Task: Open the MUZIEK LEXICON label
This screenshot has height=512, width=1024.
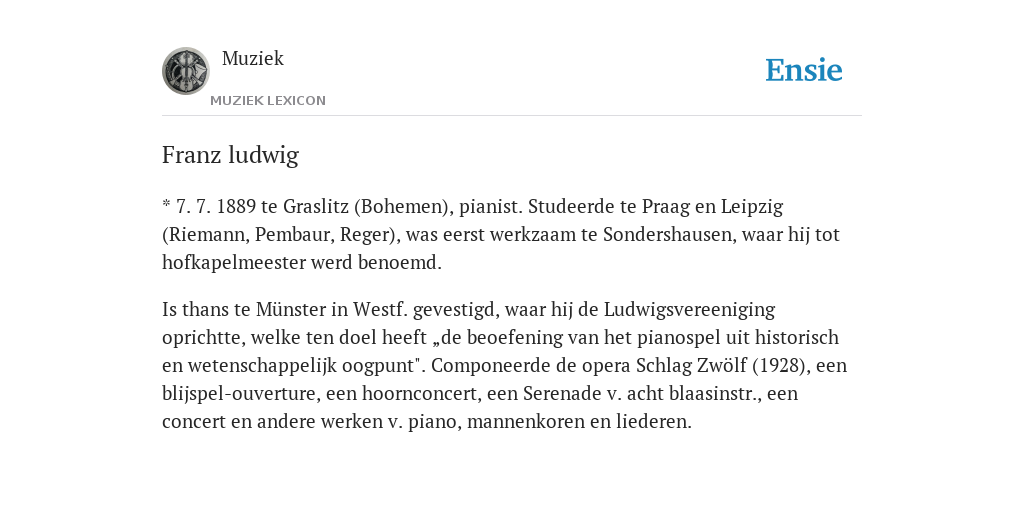Action: pyautogui.click(x=268, y=101)
